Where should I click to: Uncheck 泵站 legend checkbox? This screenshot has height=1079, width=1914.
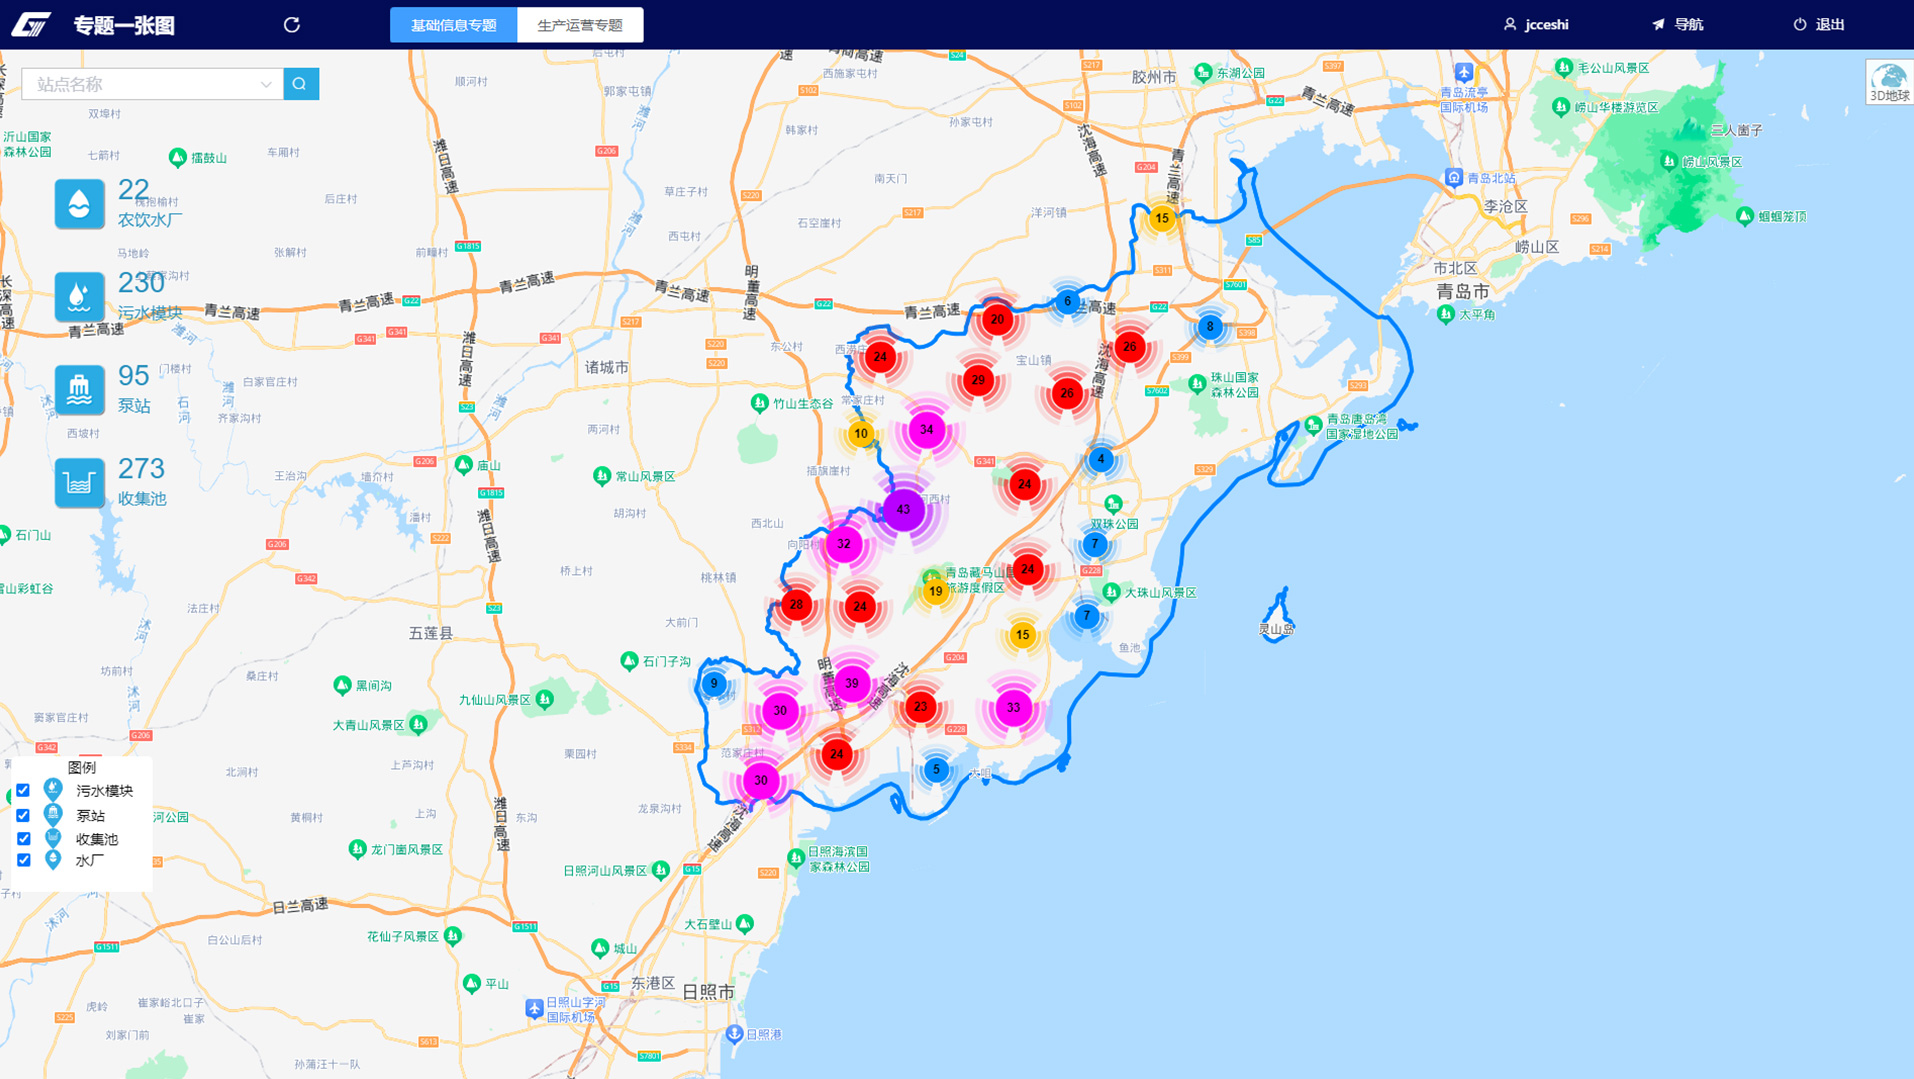point(23,815)
